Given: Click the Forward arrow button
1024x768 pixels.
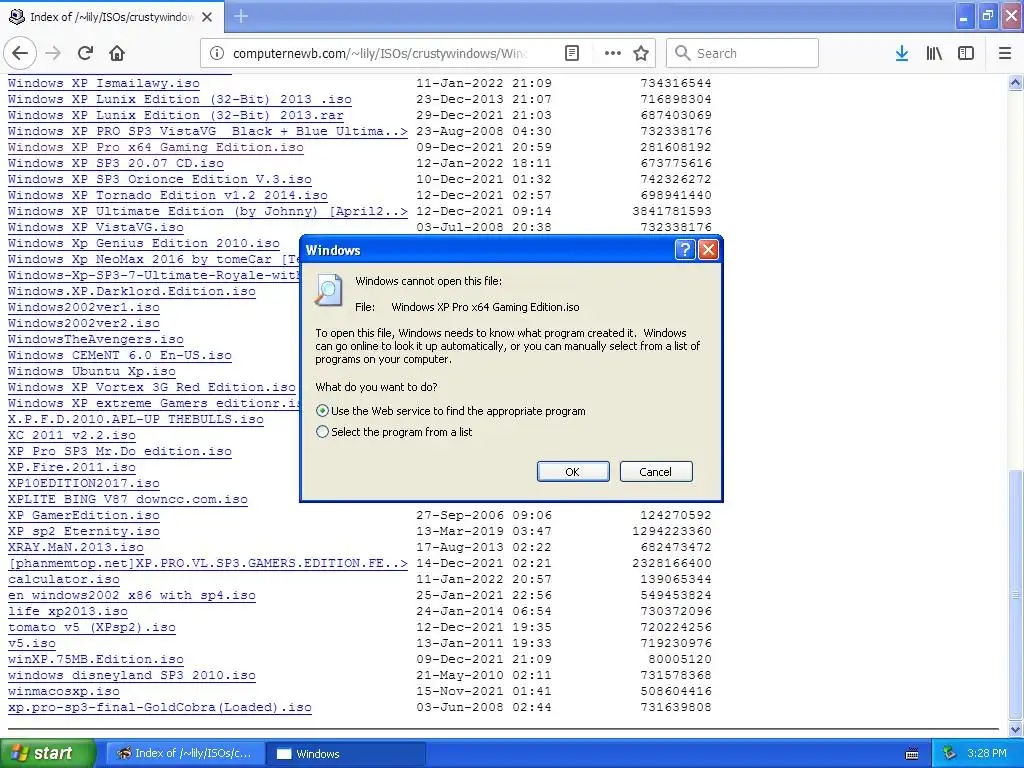Looking at the screenshot, I should pos(53,54).
